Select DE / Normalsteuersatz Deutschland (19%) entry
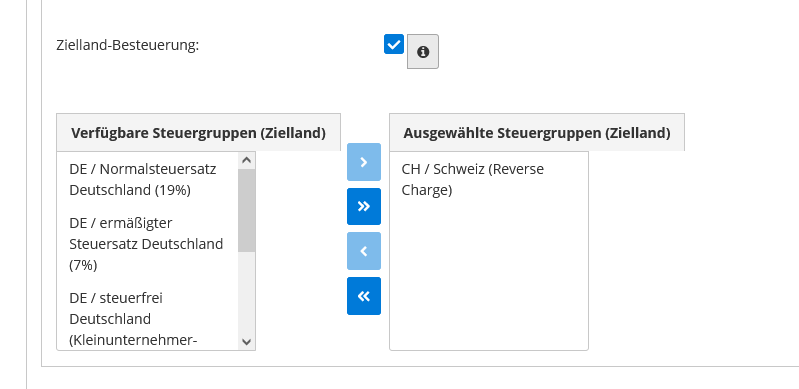 pyautogui.click(x=148, y=179)
